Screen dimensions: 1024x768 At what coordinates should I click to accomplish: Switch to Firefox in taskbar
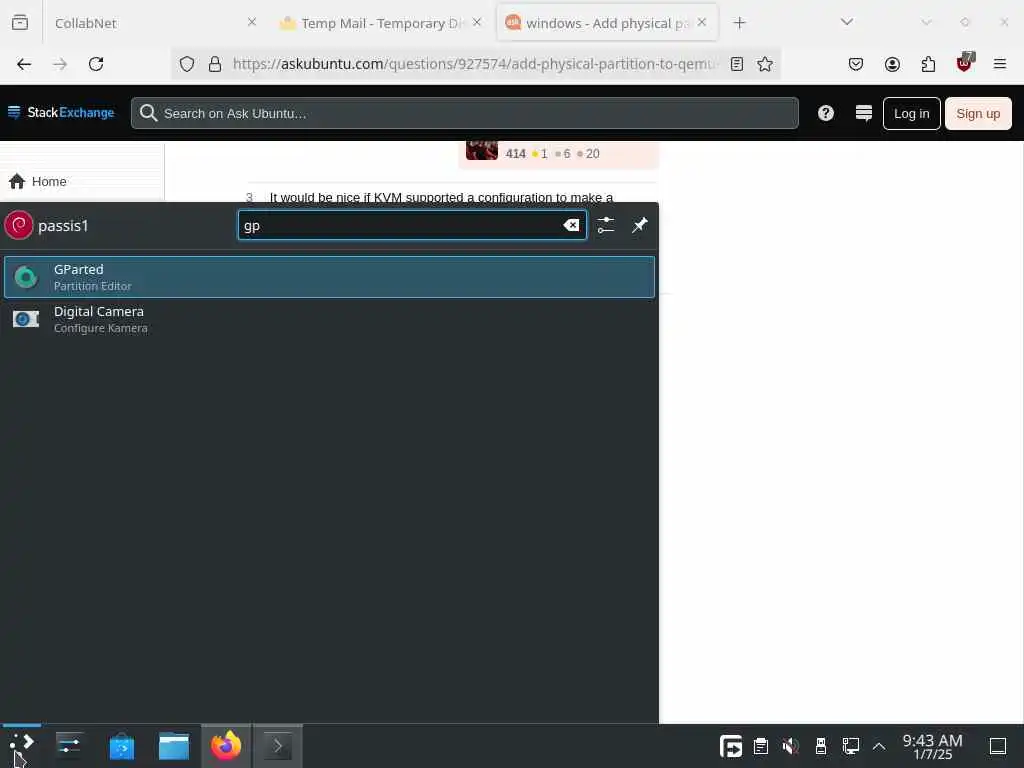[226, 746]
